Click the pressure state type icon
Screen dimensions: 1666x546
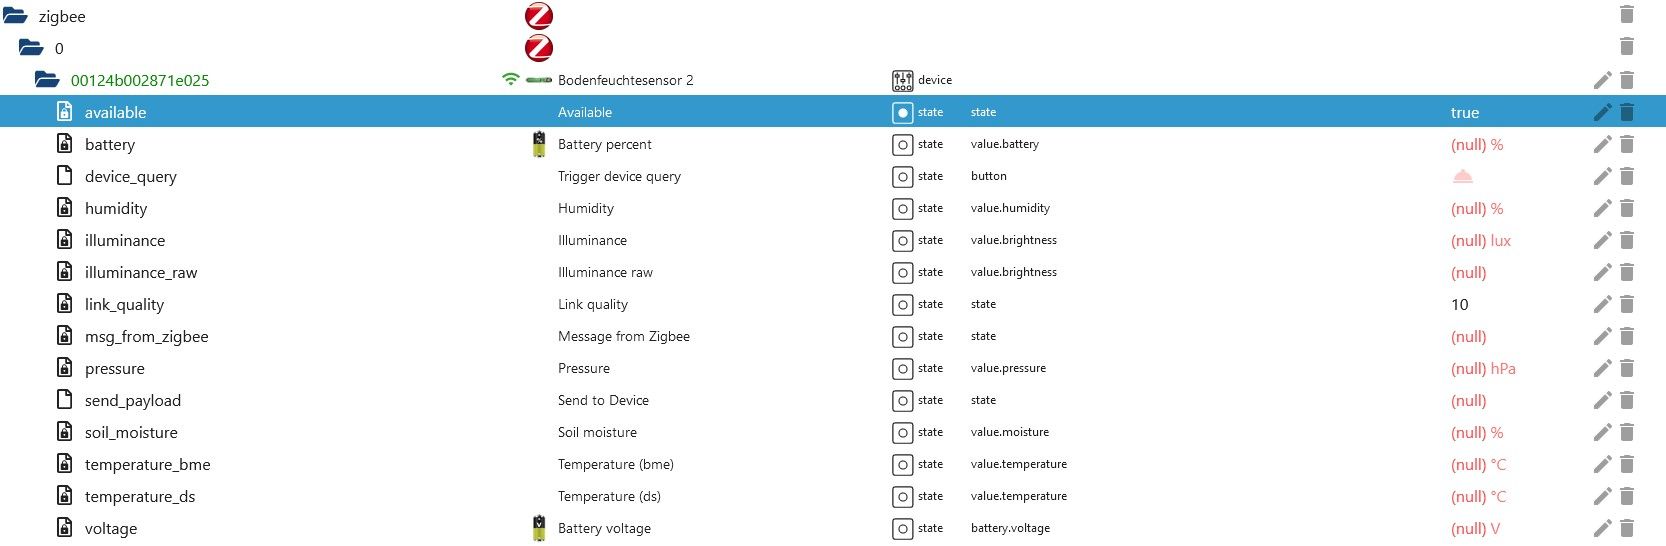[902, 368]
